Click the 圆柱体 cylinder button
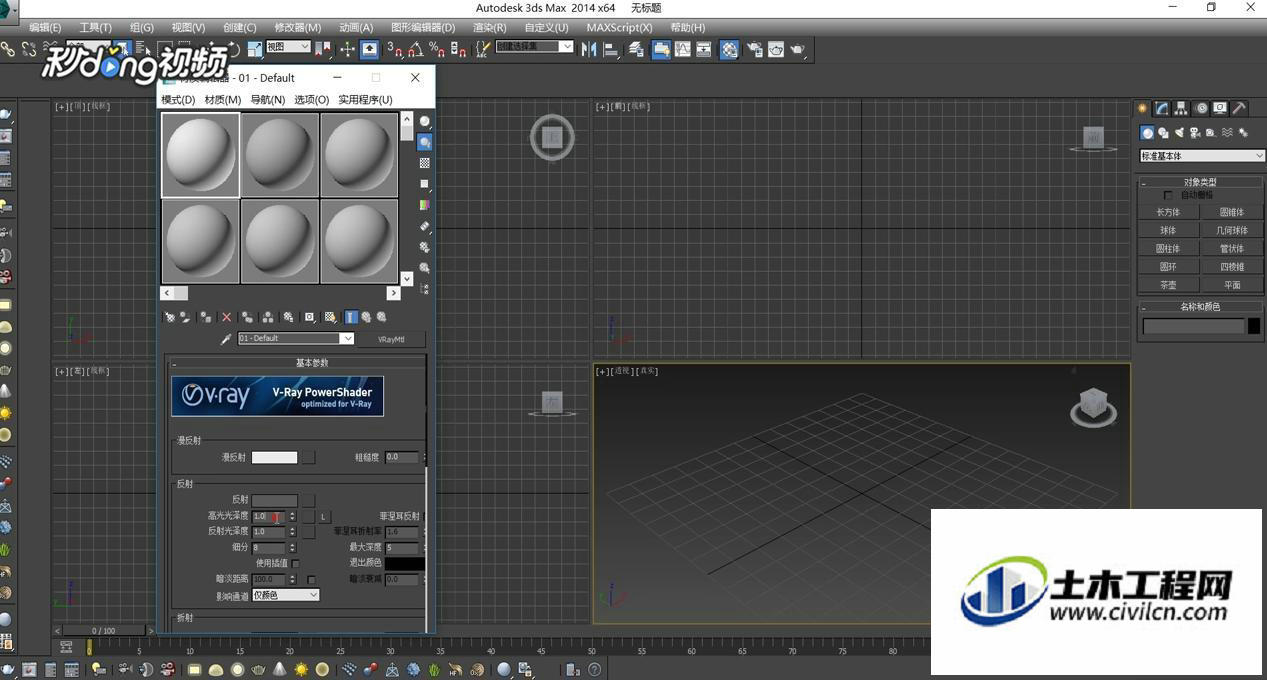The image size is (1267, 680). pos(1168,249)
